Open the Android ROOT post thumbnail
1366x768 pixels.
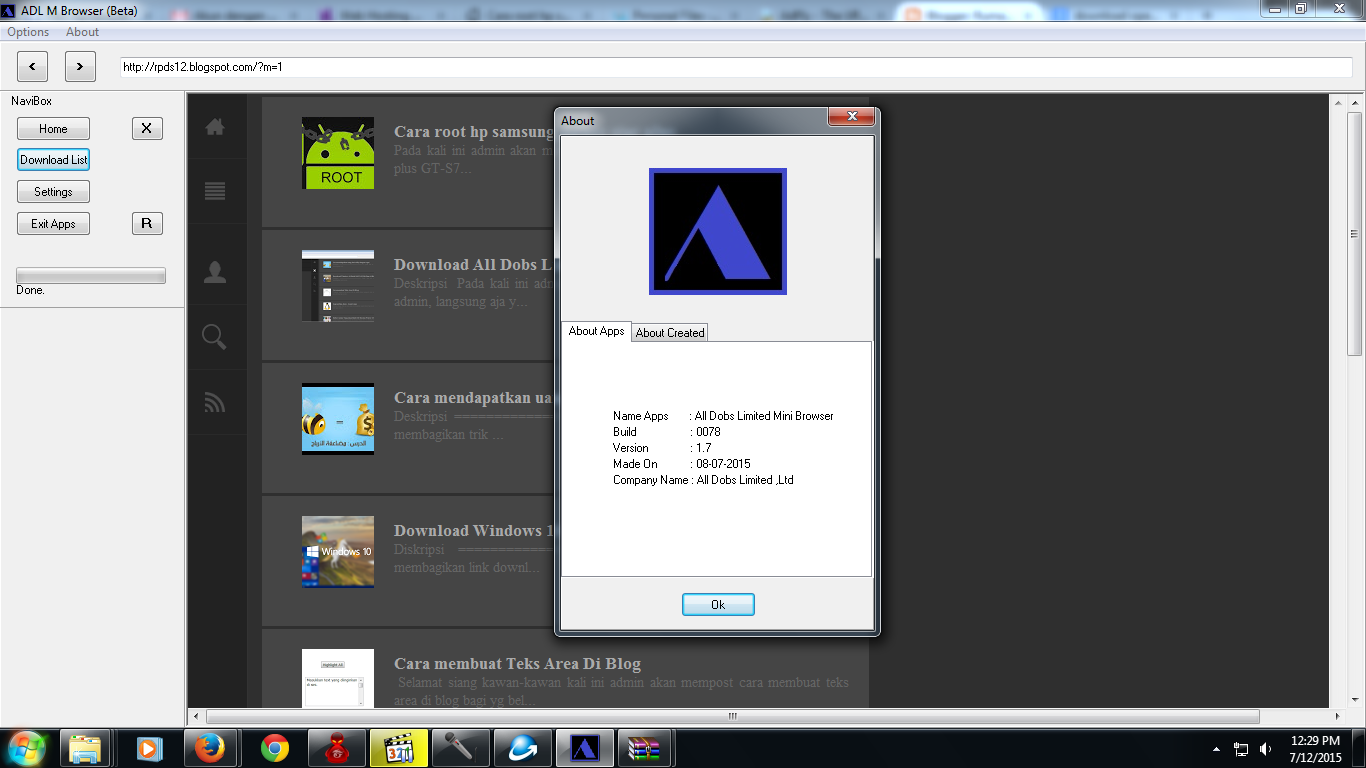338,153
